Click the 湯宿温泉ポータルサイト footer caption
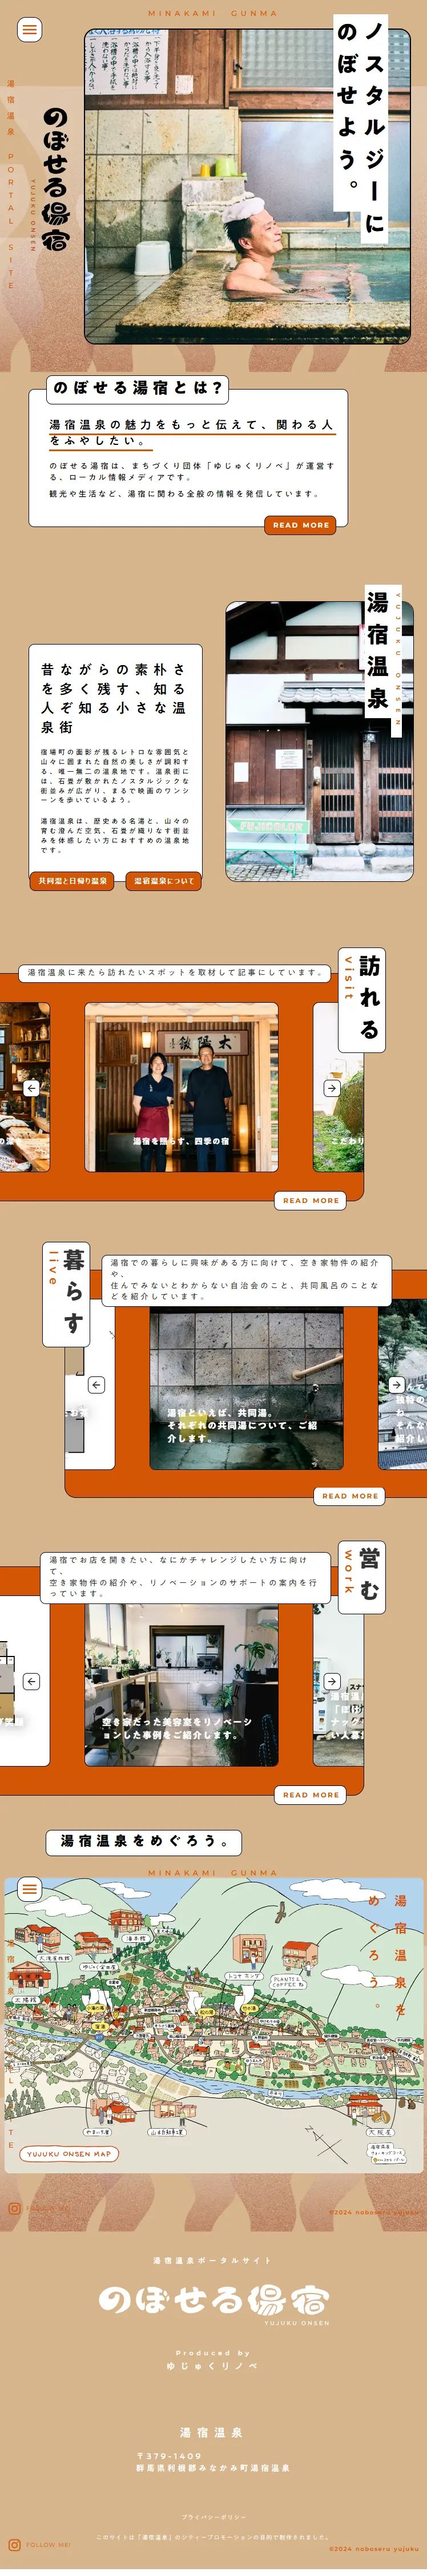The height and width of the screenshot is (2576, 427). tap(212, 2260)
